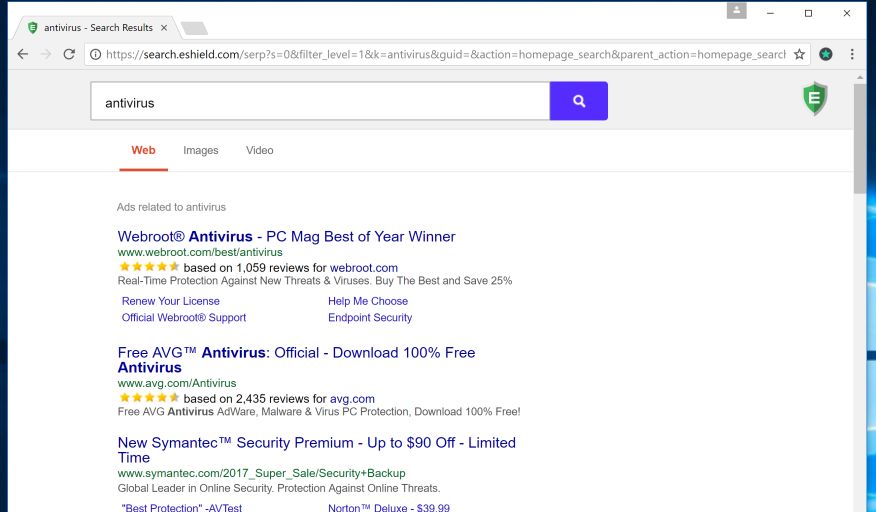Open a new browser tab
The image size is (876, 512).
pyautogui.click(x=194, y=28)
